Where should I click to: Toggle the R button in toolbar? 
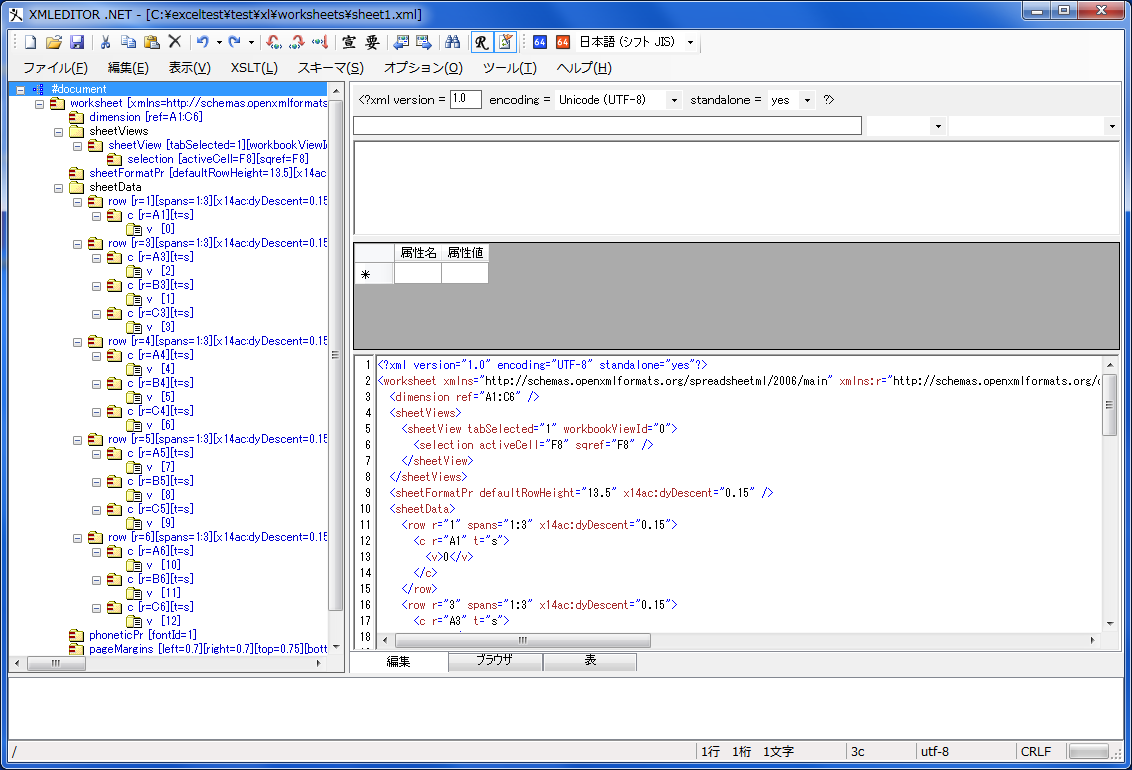(482, 42)
